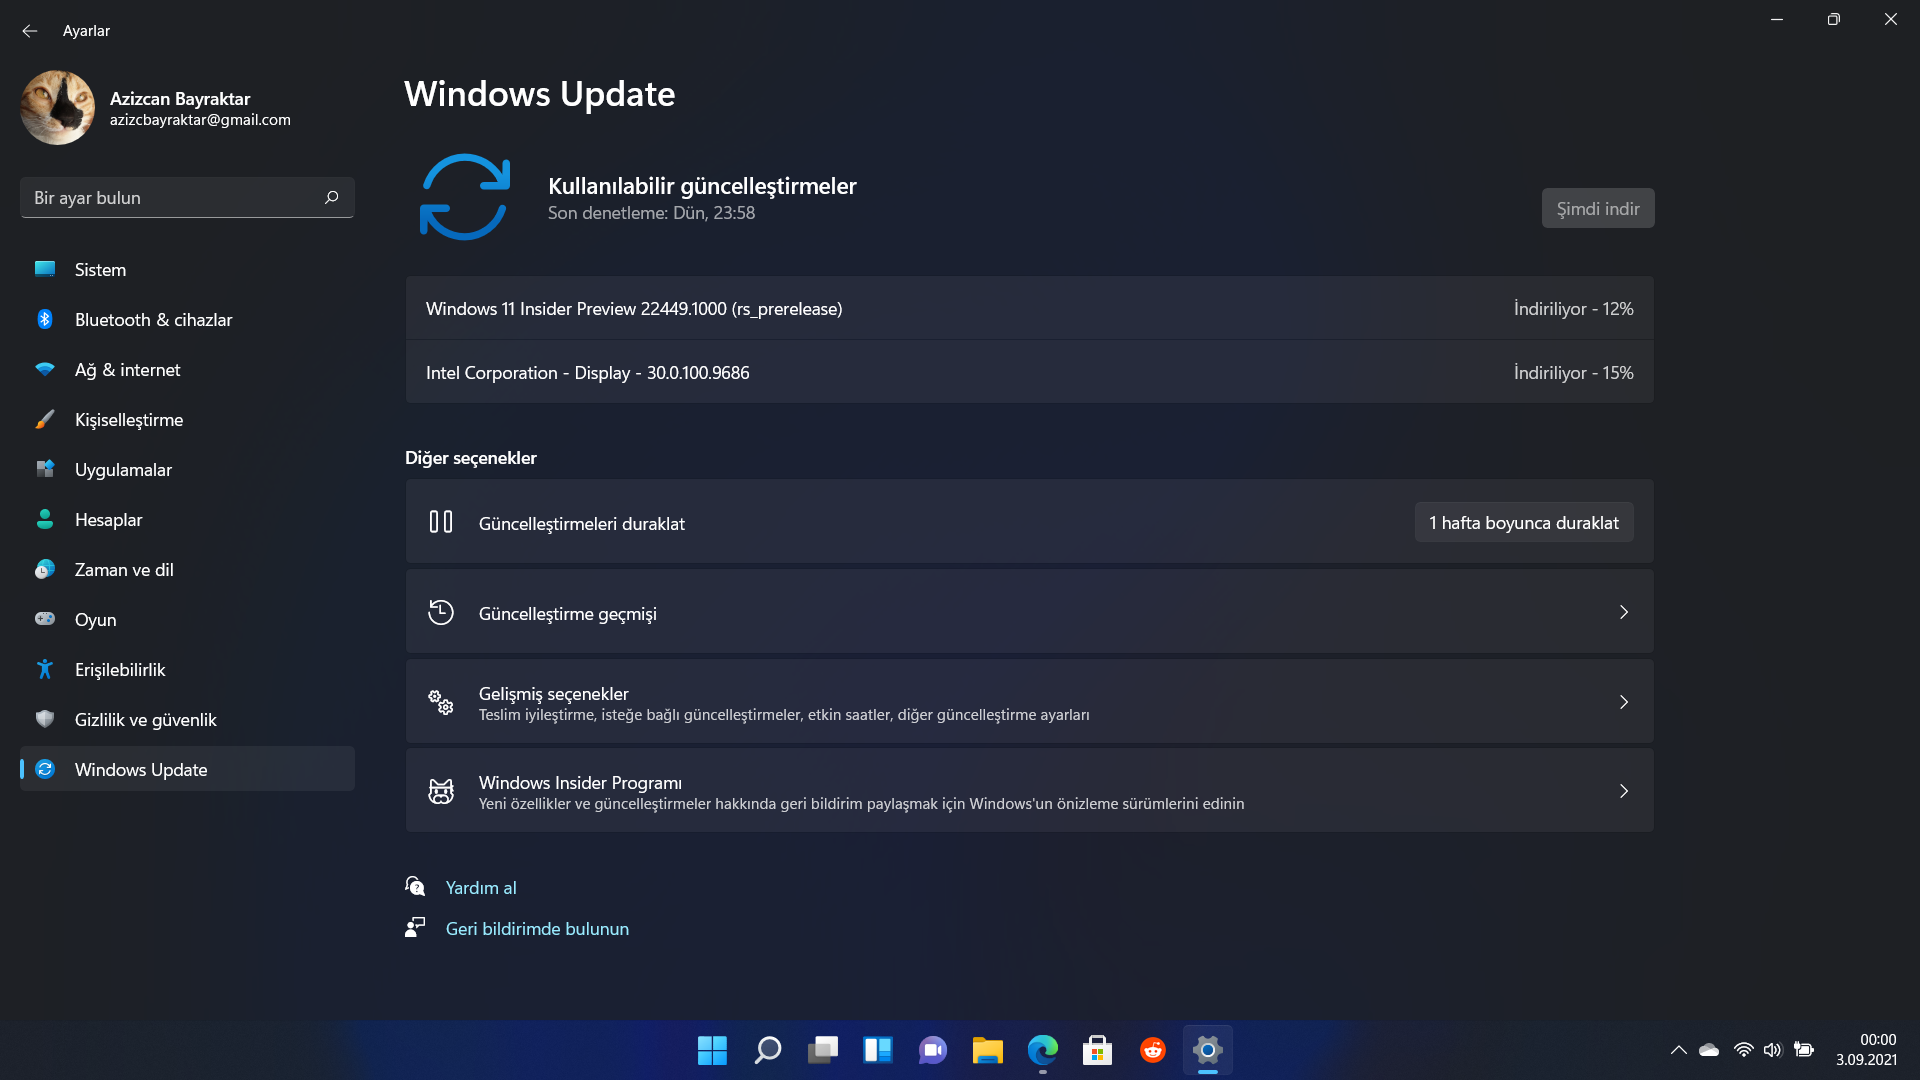Click the Güncelleştirme geçmişi history clock icon
Viewport: 1920px width, 1080px height.
(x=441, y=612)
